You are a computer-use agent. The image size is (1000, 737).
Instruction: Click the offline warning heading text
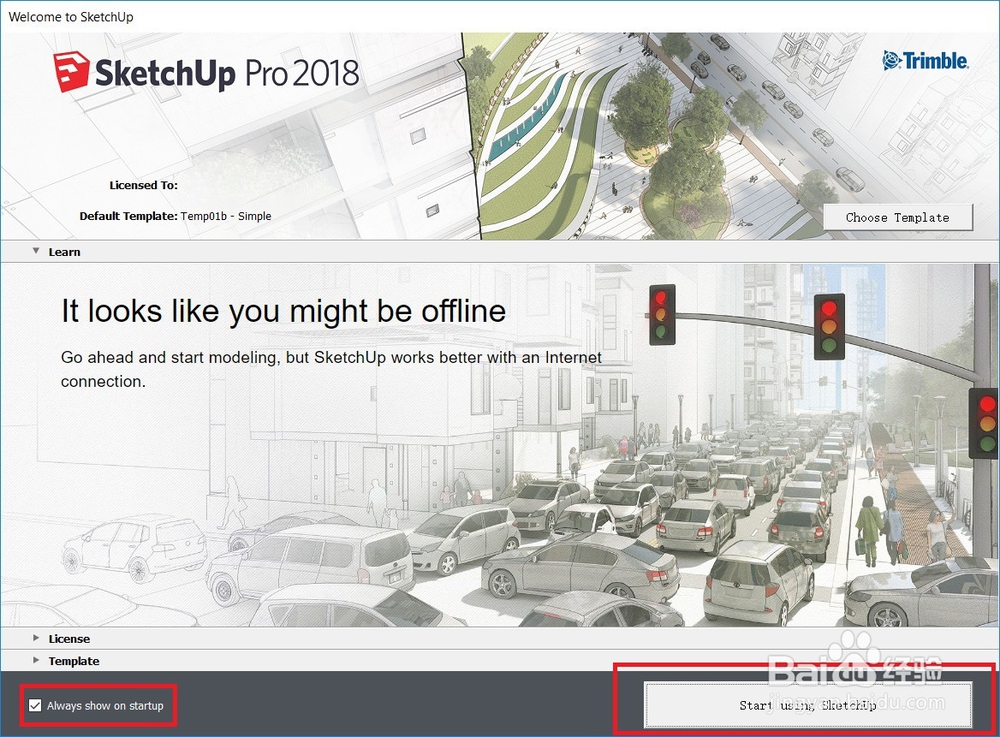(283, 311)
